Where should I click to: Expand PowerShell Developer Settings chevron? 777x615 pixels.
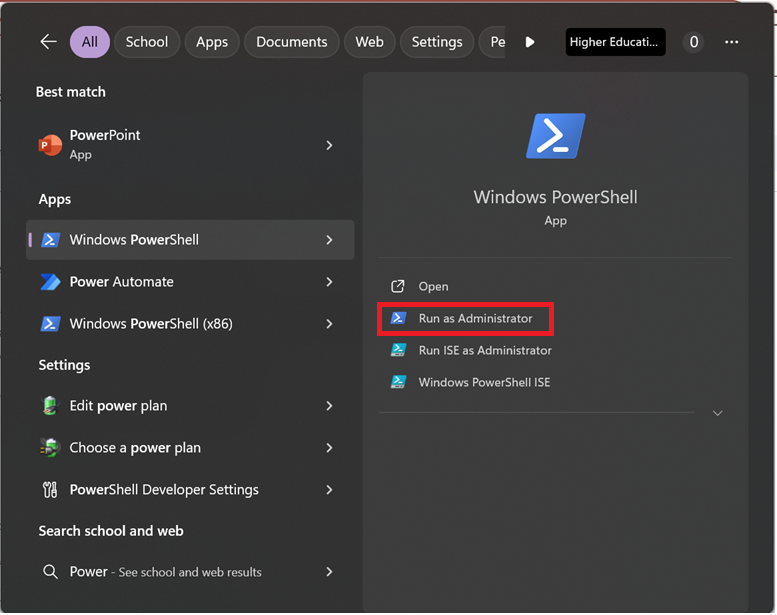pyautogui.click(x=330, y=490)
